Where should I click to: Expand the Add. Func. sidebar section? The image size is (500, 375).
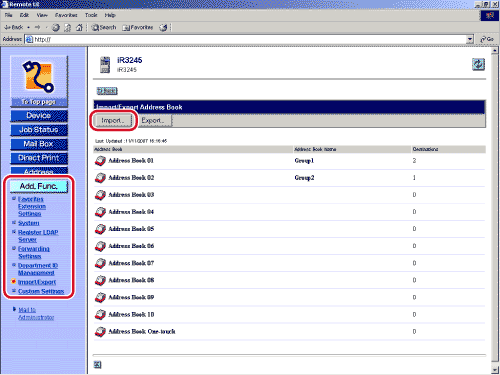[x=39, y=186]
